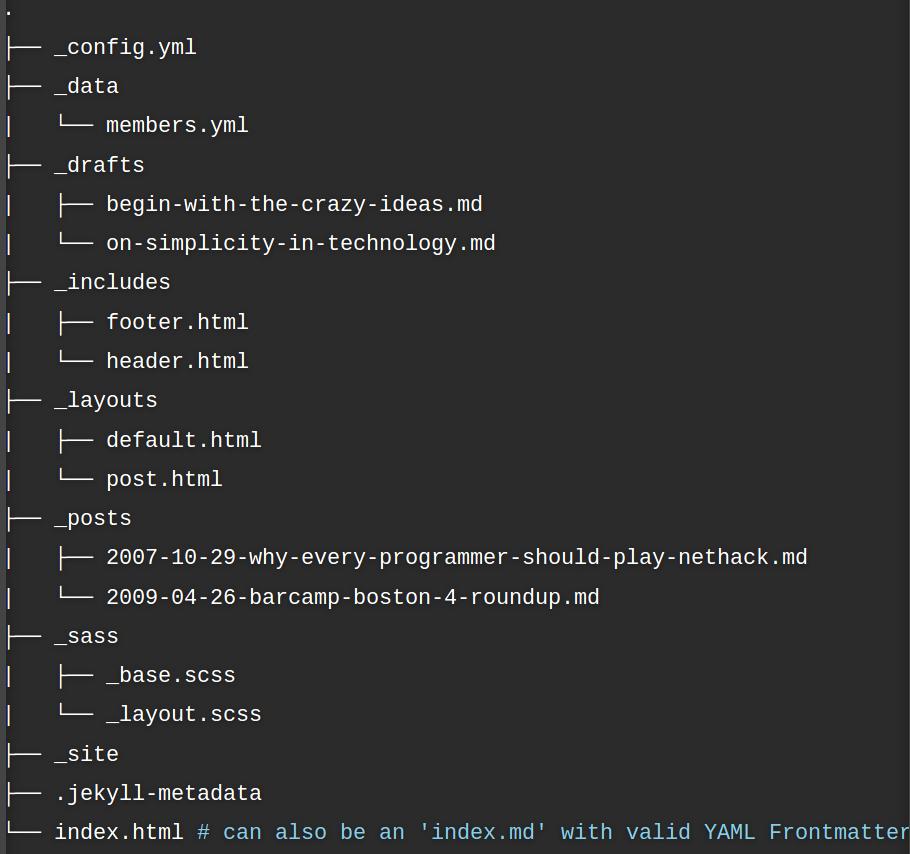Select the _layouts directory entry
The height and width of the screenshot is (854, 910).
pyautogui.click(x=106, y=400)
